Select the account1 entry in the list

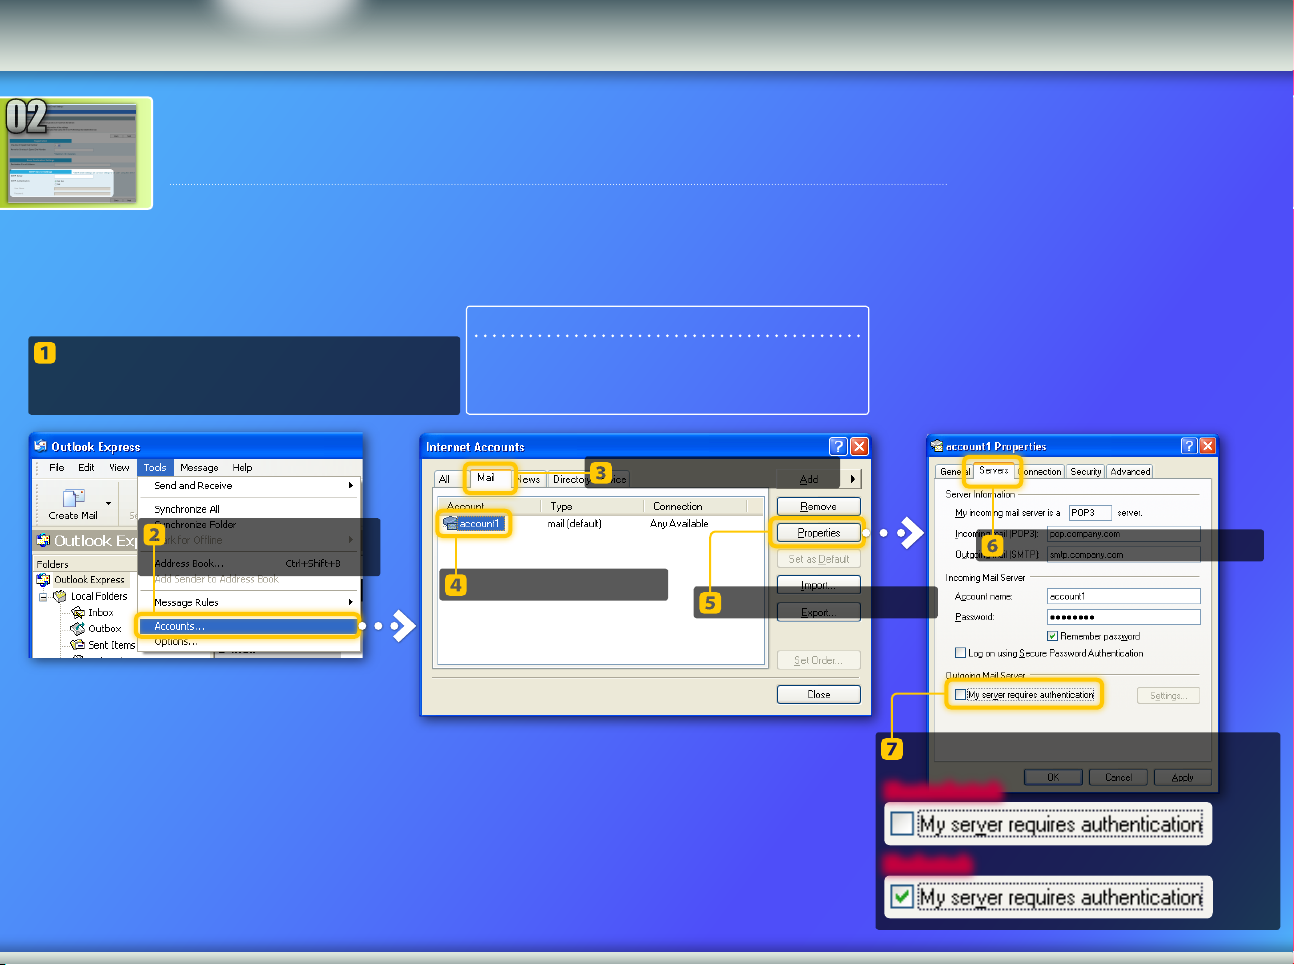pos(479,523)
